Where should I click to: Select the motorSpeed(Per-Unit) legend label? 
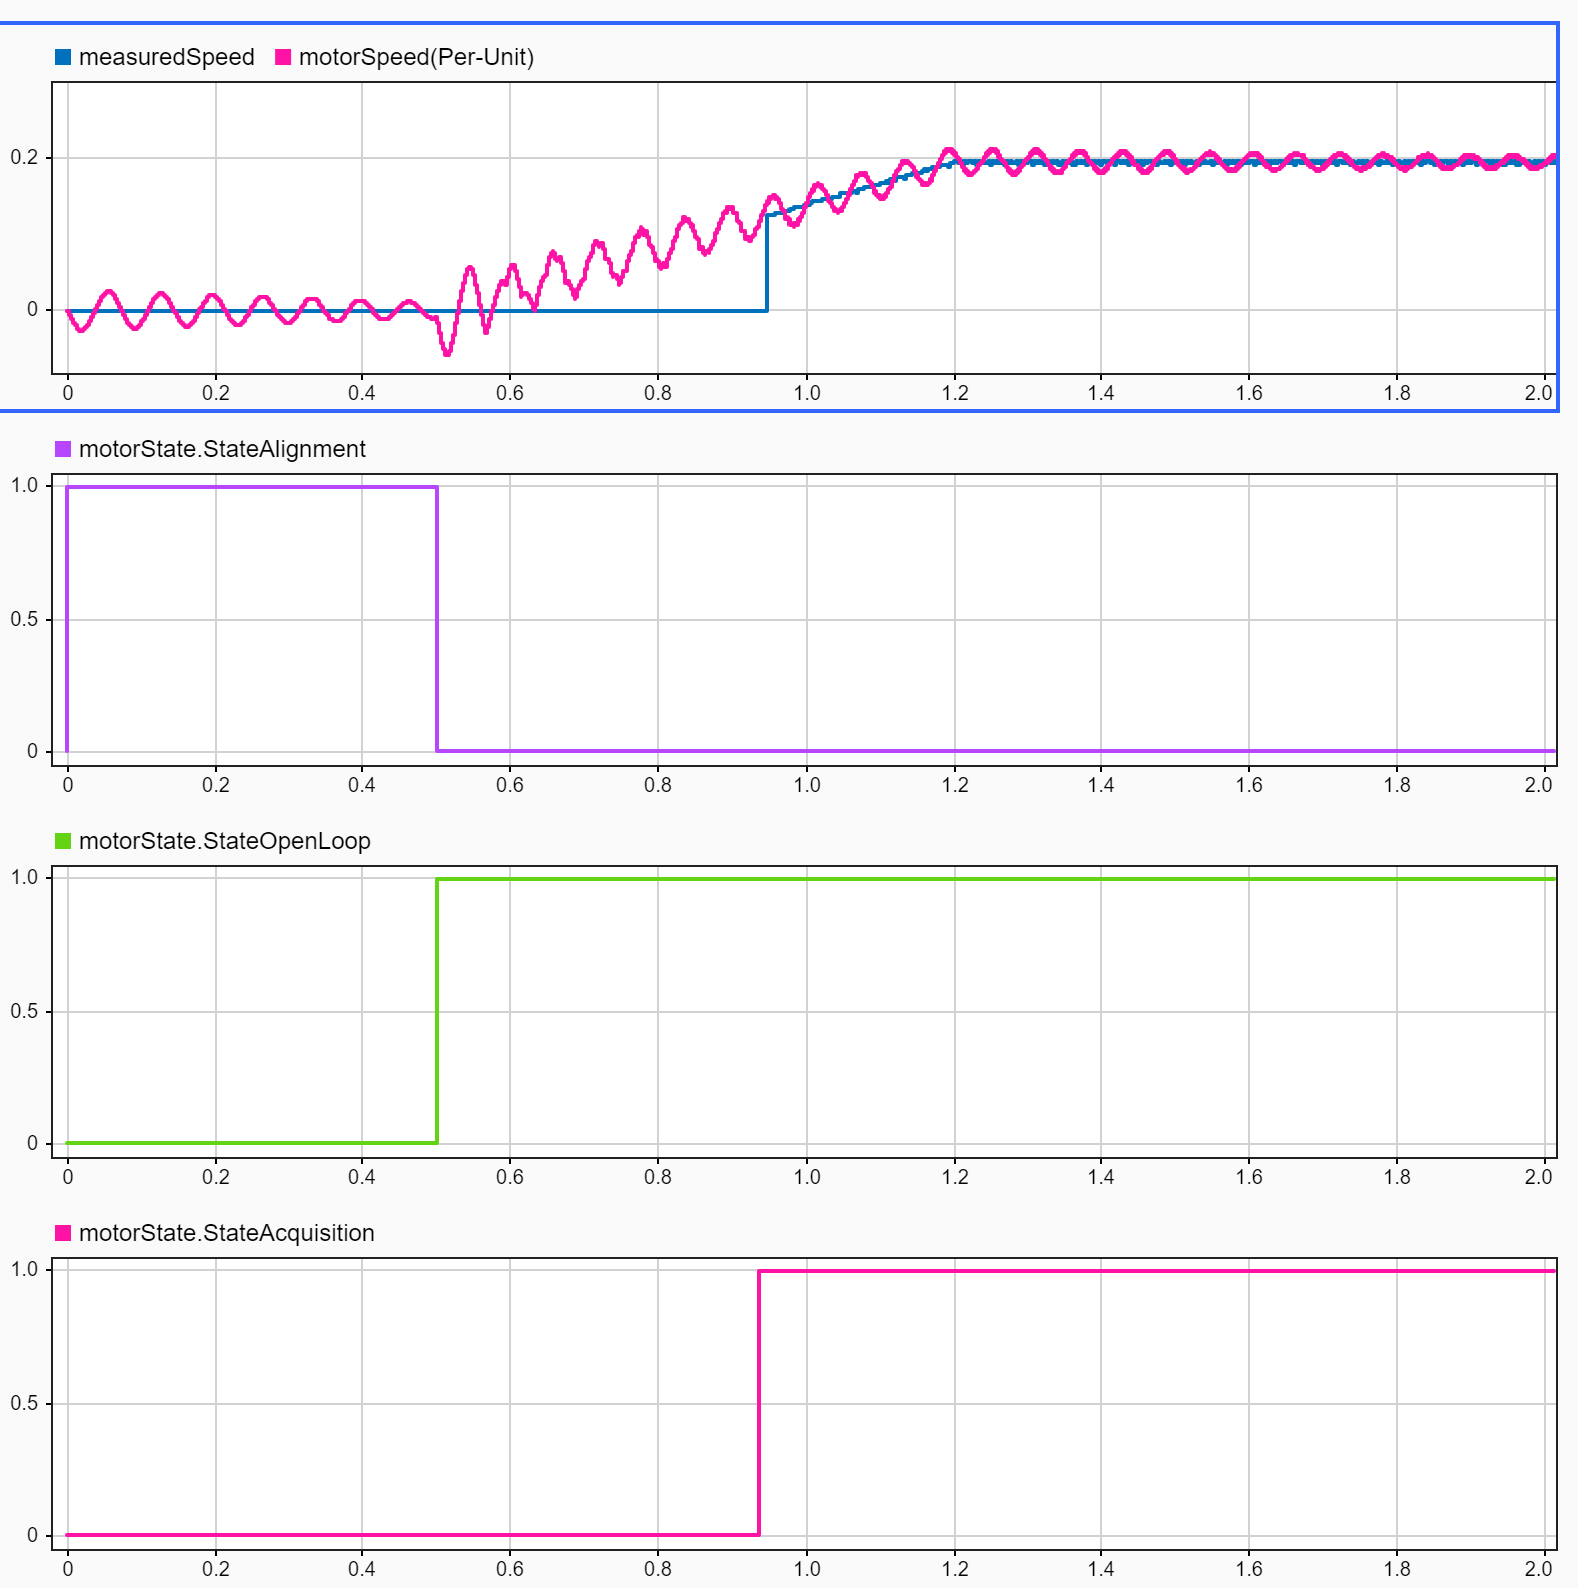tap(416, 57)
